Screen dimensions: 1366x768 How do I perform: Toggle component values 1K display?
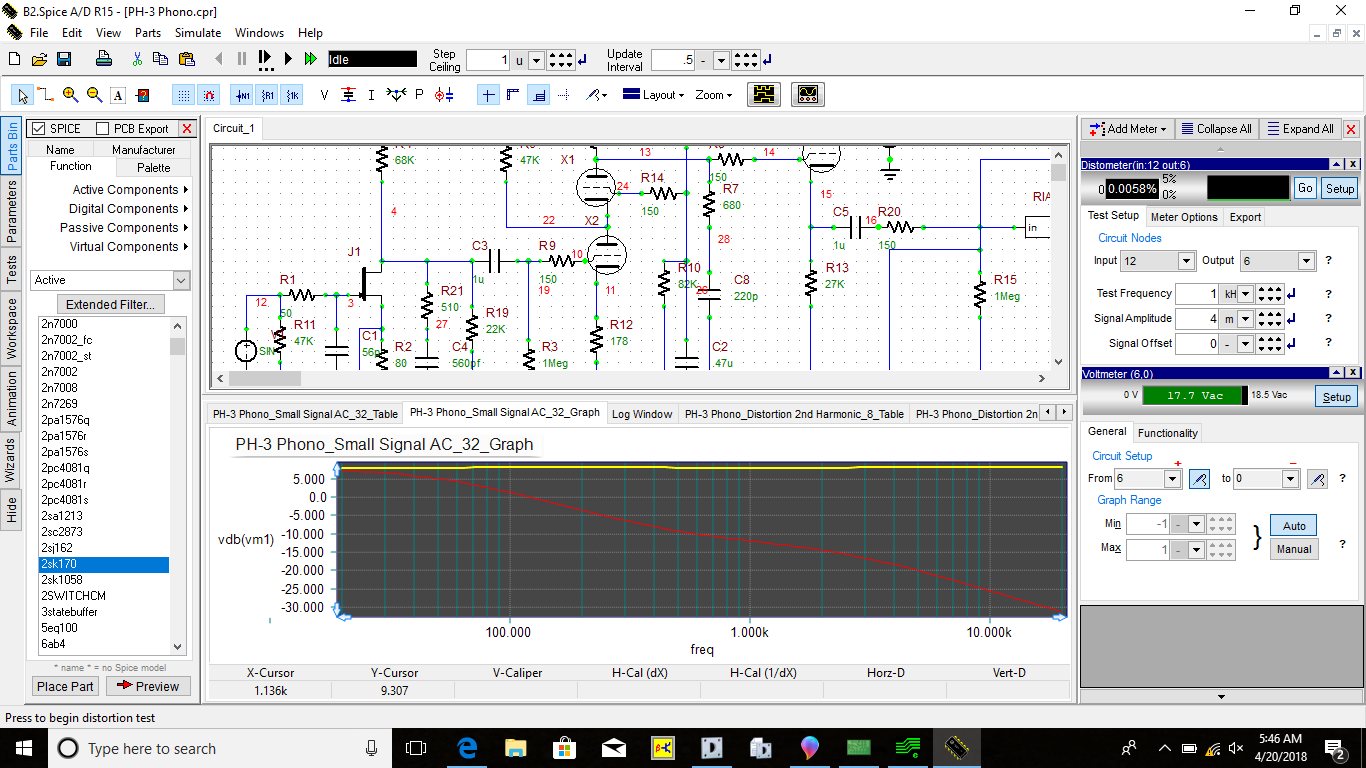[291, 95]
